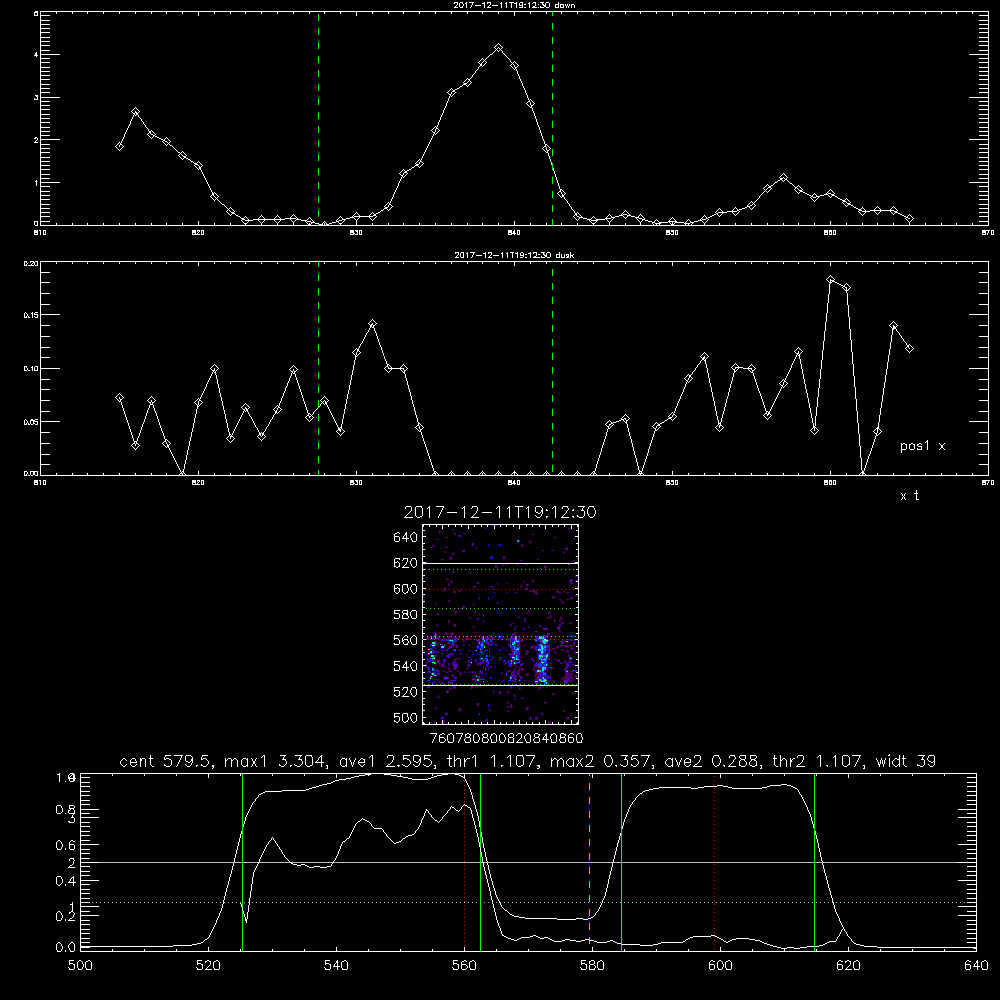
Task: Click the '520' y-axis label of spectrogram image
Action: coord(406,692)
